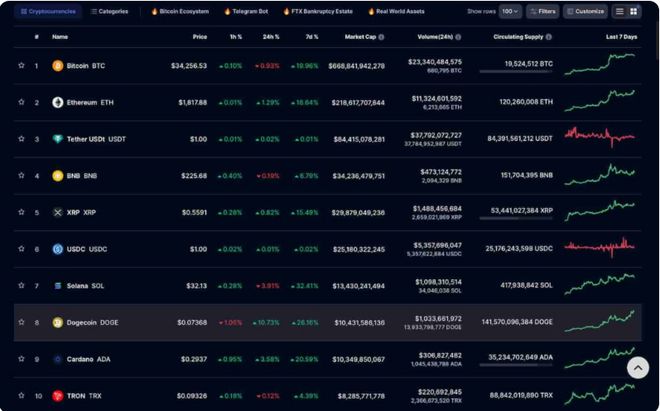660x411 pixels.
Task: Open Bitcoin last 7 days chart
Action: pos(600,64)
